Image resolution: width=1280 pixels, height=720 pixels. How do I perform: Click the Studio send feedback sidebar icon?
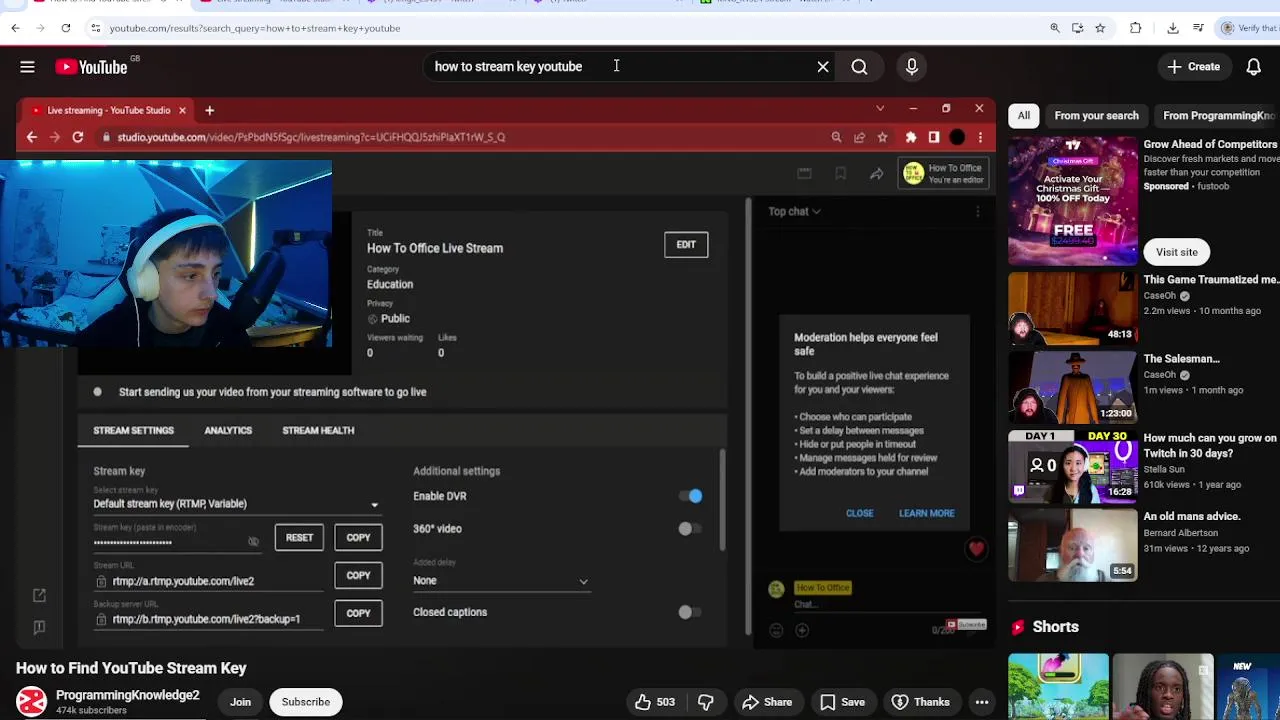39,627
